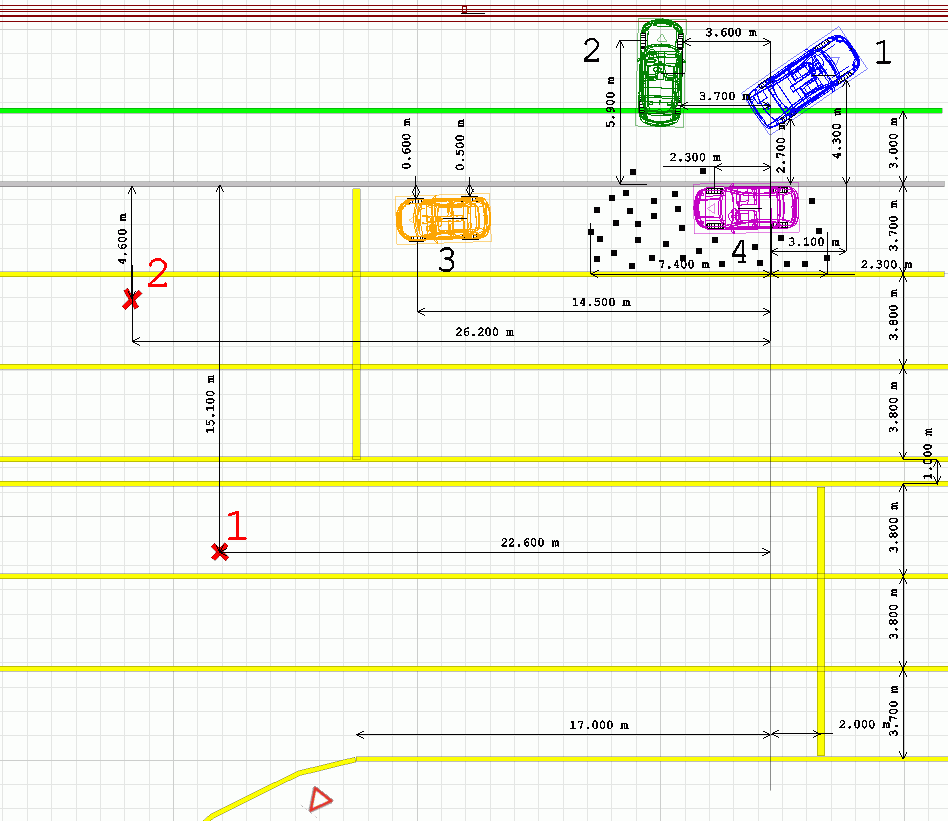Click the 17.000 m dimension label
Image resolution: width=948 pixels, height=821 pixels.
[x=598, y=724]
